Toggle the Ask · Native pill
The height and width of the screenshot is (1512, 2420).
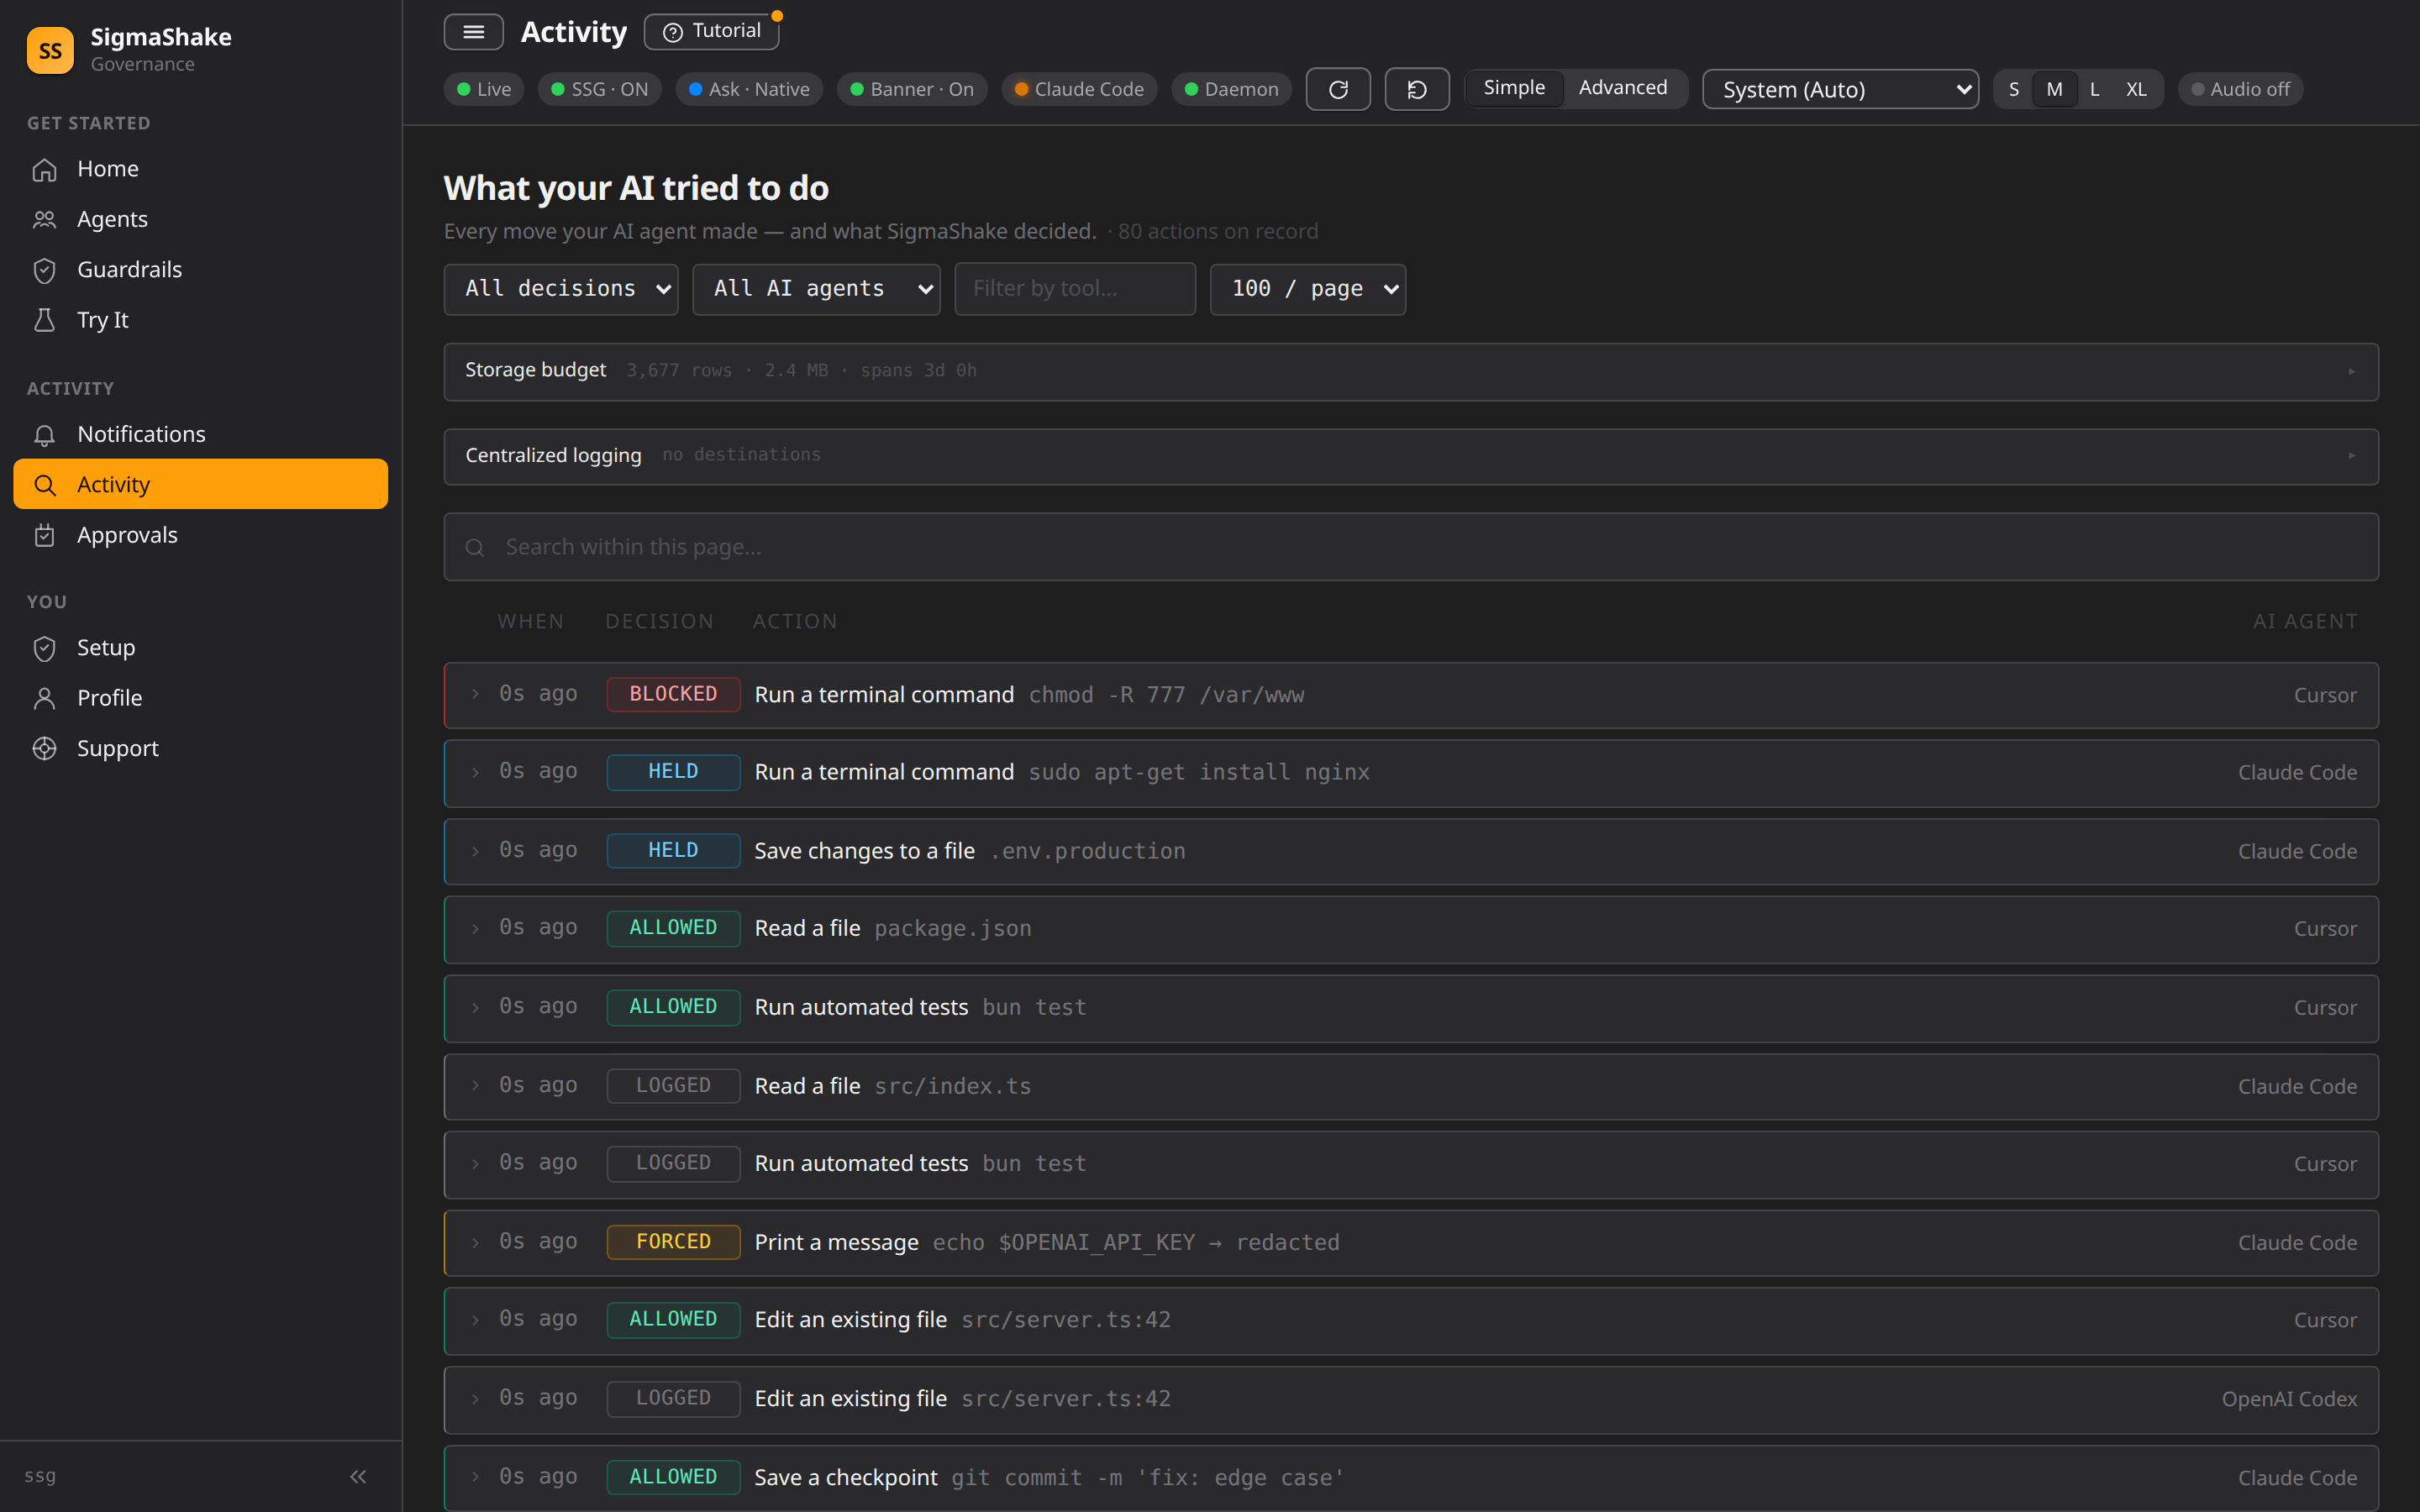pyautogui.click(x=749, y=90)
